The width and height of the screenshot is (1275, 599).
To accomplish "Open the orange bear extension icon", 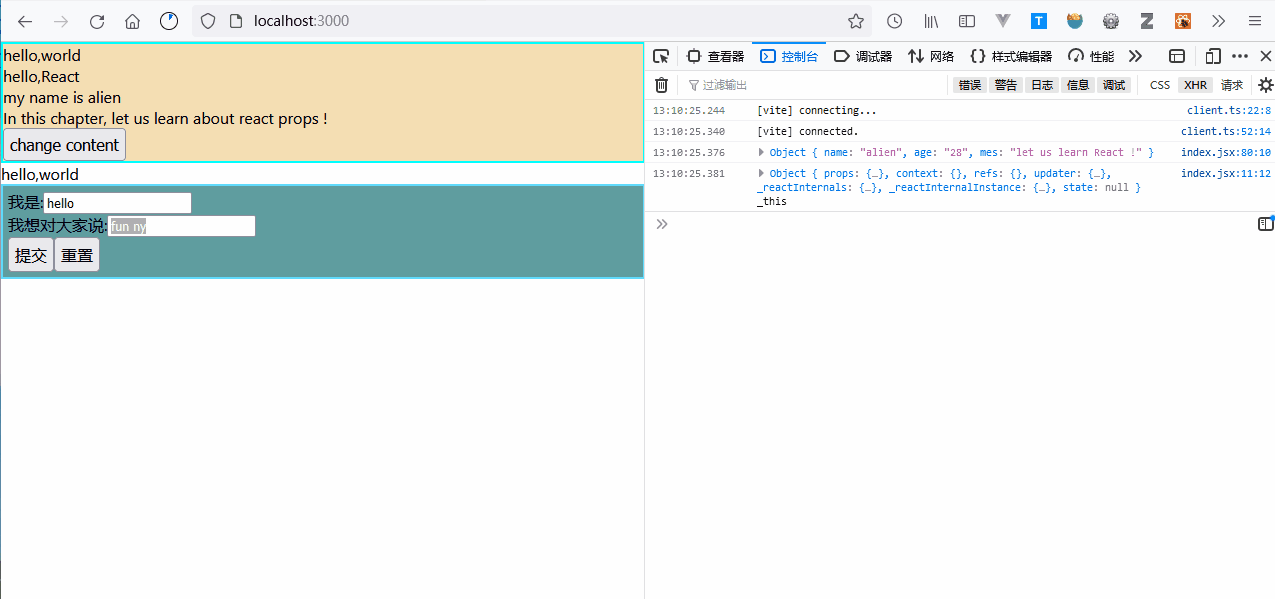I will click(x=1183, y=21).
